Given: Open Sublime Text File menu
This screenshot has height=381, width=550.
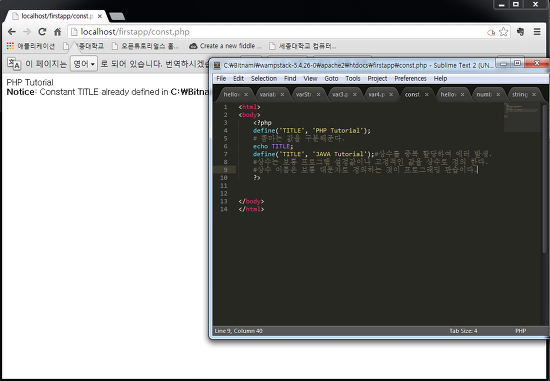Looking at the screenshot, I should pos(221,79).
